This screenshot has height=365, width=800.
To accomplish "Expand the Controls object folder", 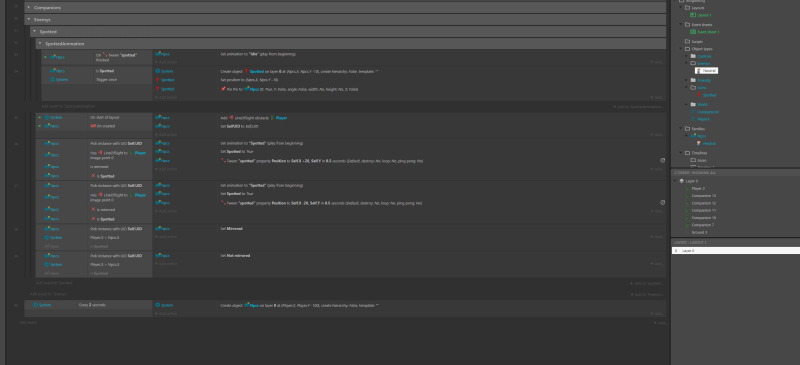I will tap(687, 56).
